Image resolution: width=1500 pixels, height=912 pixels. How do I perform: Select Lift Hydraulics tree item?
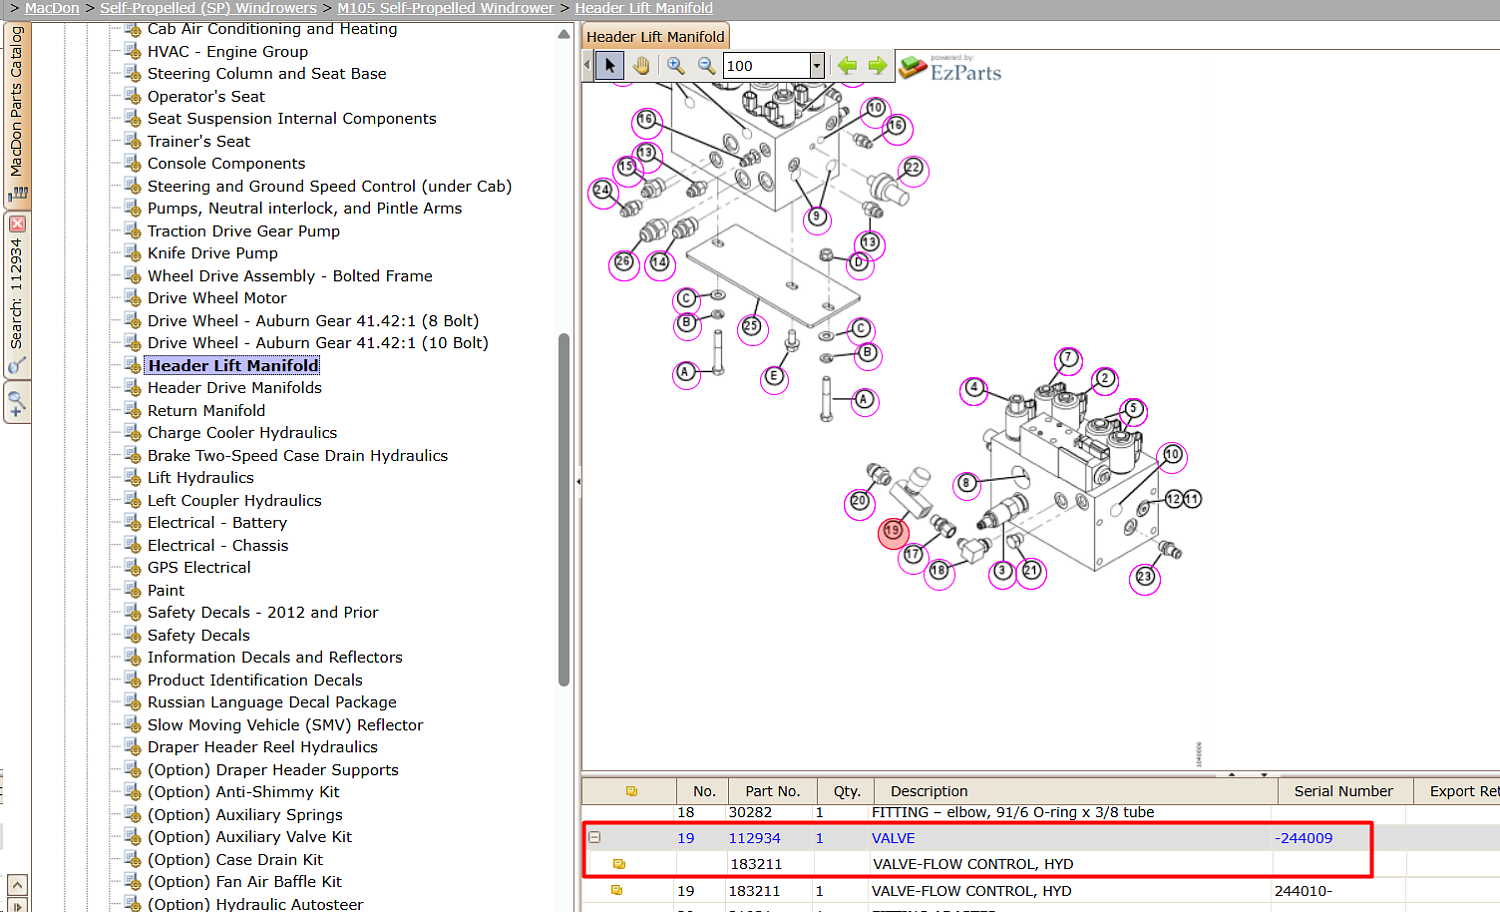(201, 478)
